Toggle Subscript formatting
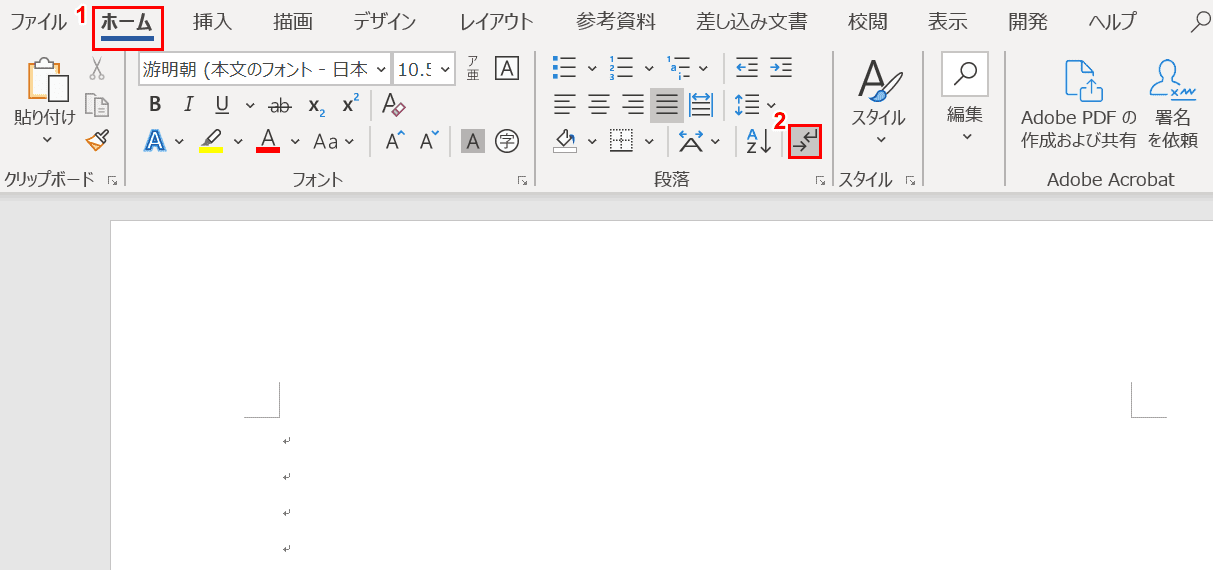 pos(315,105)
